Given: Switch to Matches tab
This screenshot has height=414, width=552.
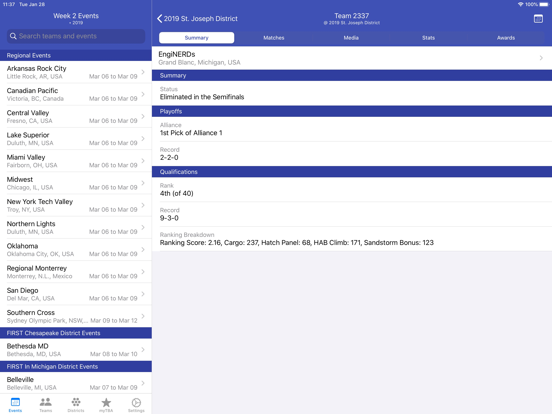Looking at the screenshot, I should coord(274,38).
